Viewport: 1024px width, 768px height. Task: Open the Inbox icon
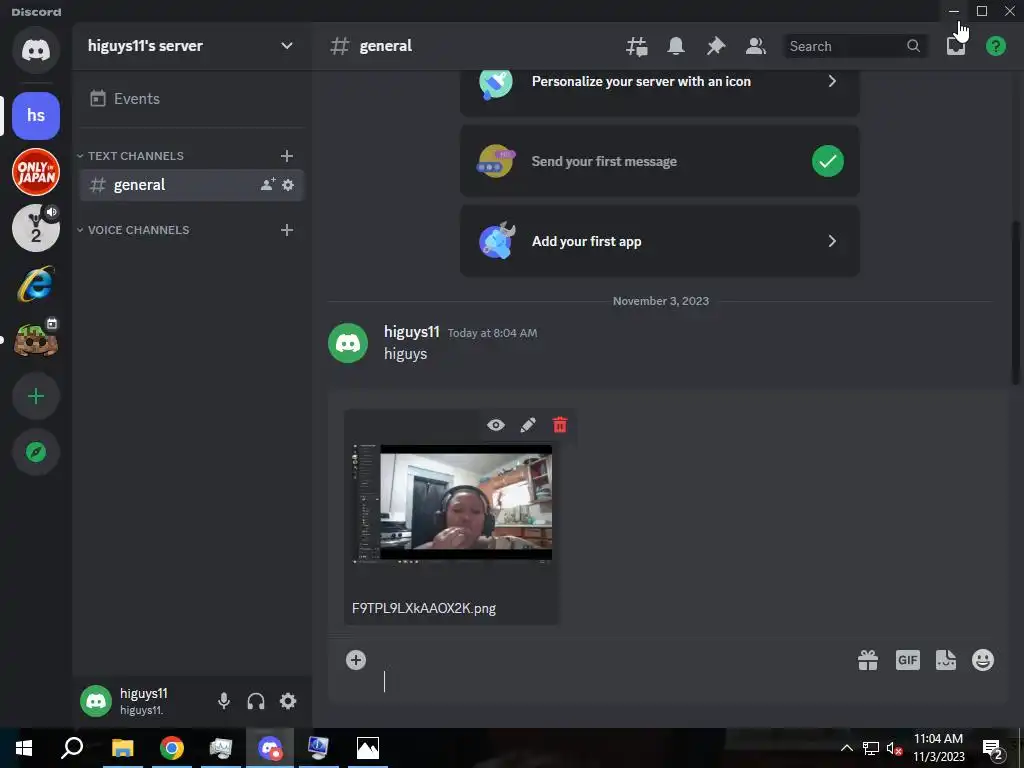click(955, 46)
